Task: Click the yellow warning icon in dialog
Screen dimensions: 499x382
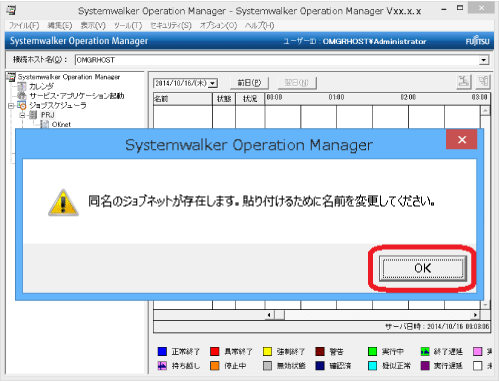Action: tap(63, 203)
